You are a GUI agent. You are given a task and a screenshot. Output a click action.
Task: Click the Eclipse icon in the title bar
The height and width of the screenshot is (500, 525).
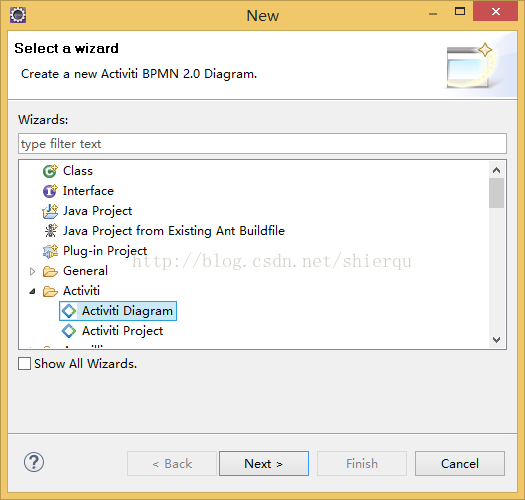click(x=18, y=15)
